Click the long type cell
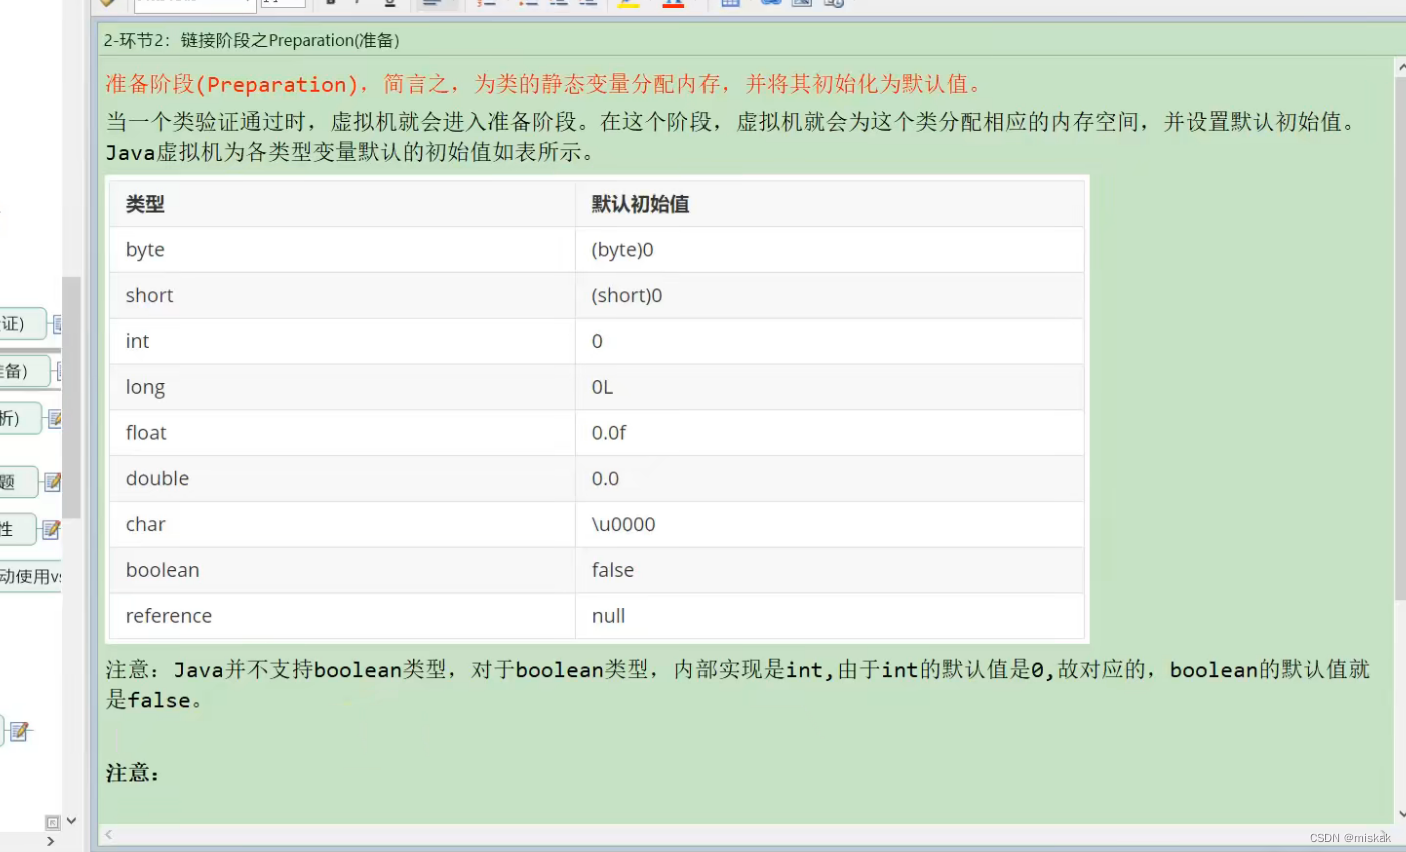The width and height of the screenshot is (1406, 852). [x=343, y=387]
